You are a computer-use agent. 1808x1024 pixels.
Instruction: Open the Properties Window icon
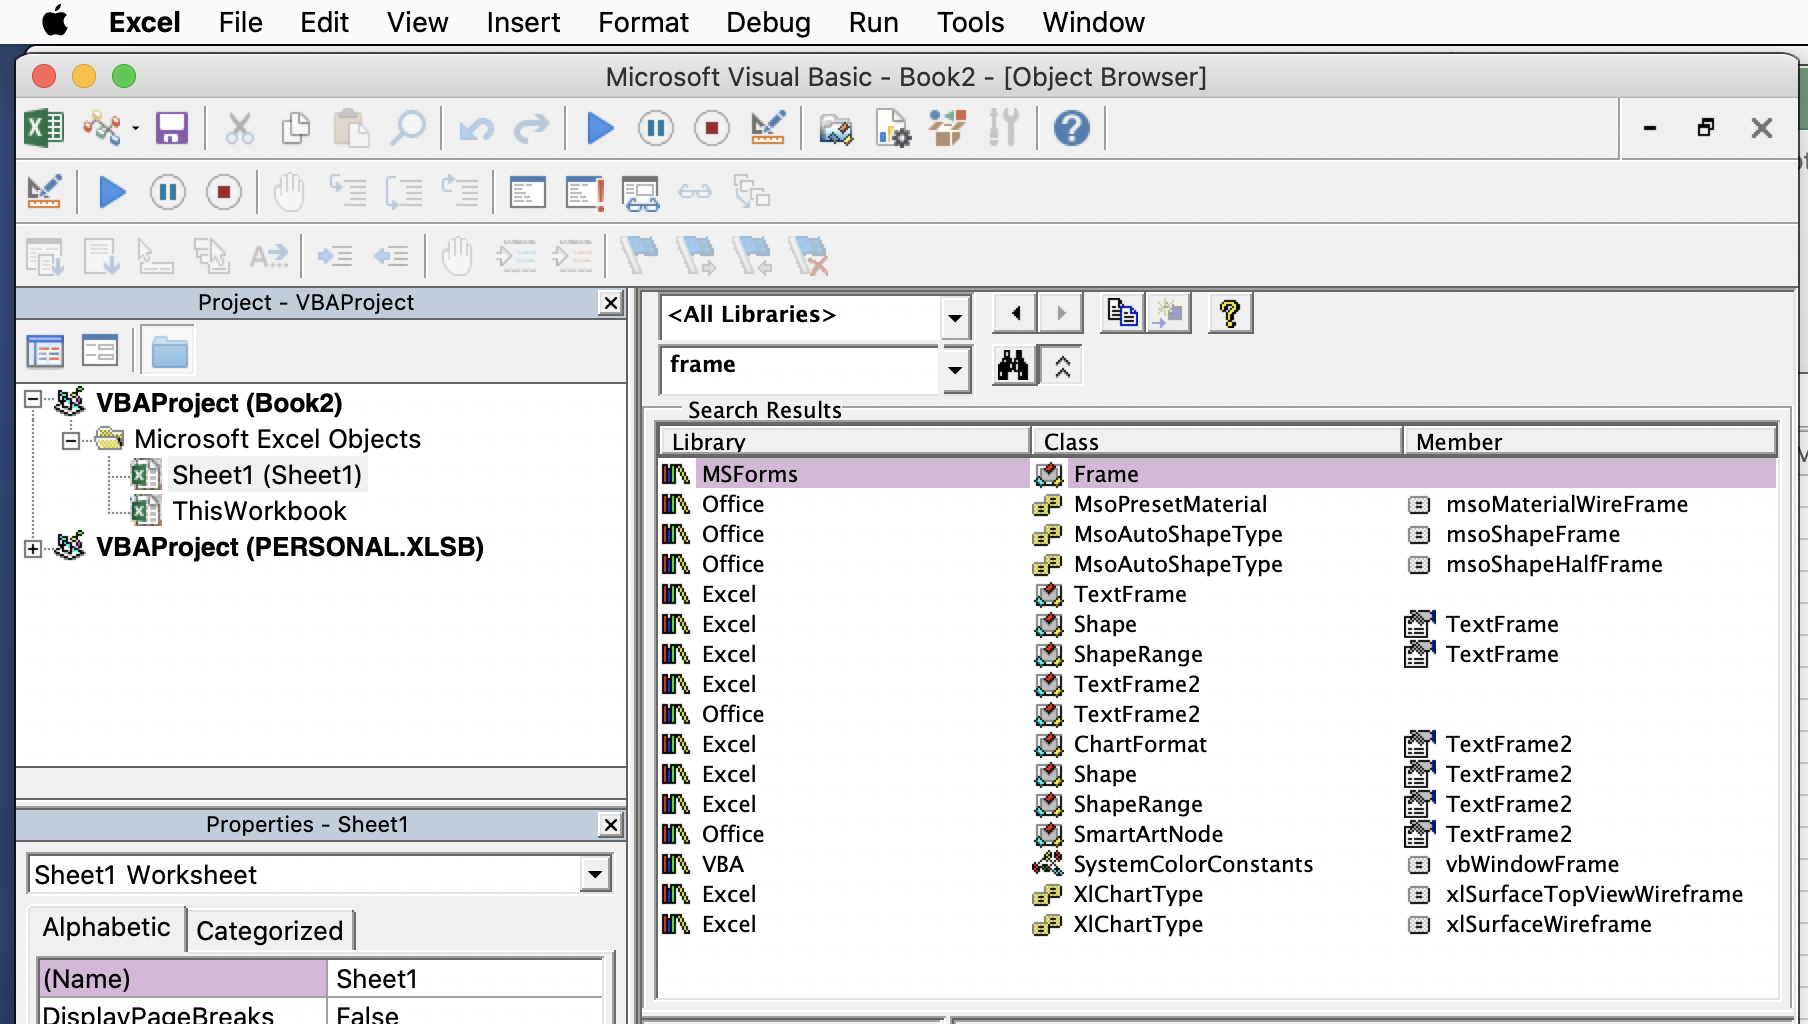click(x=892, y=128)
